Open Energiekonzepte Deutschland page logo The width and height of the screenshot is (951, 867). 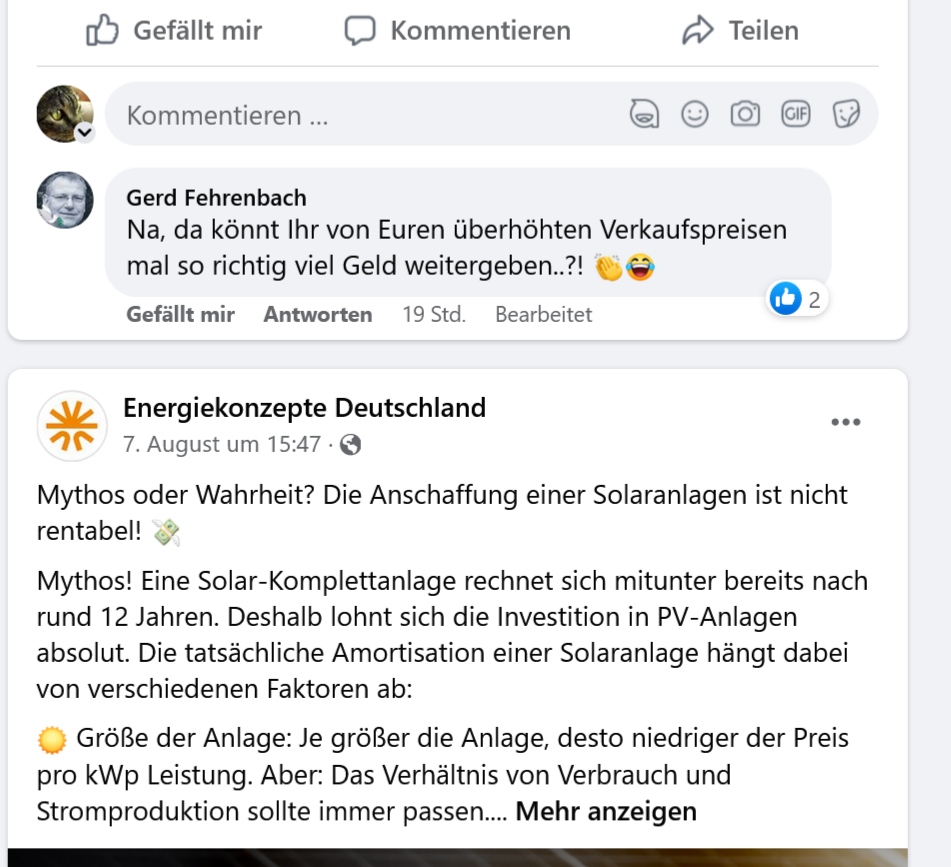(x=72, y=426)
